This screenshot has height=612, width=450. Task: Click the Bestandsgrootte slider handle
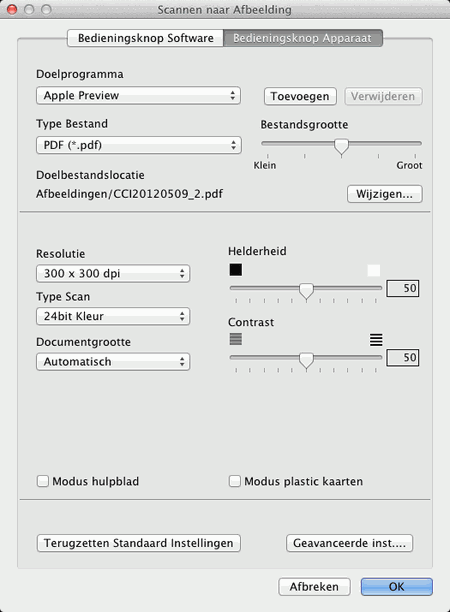click(x=342, y=147)
